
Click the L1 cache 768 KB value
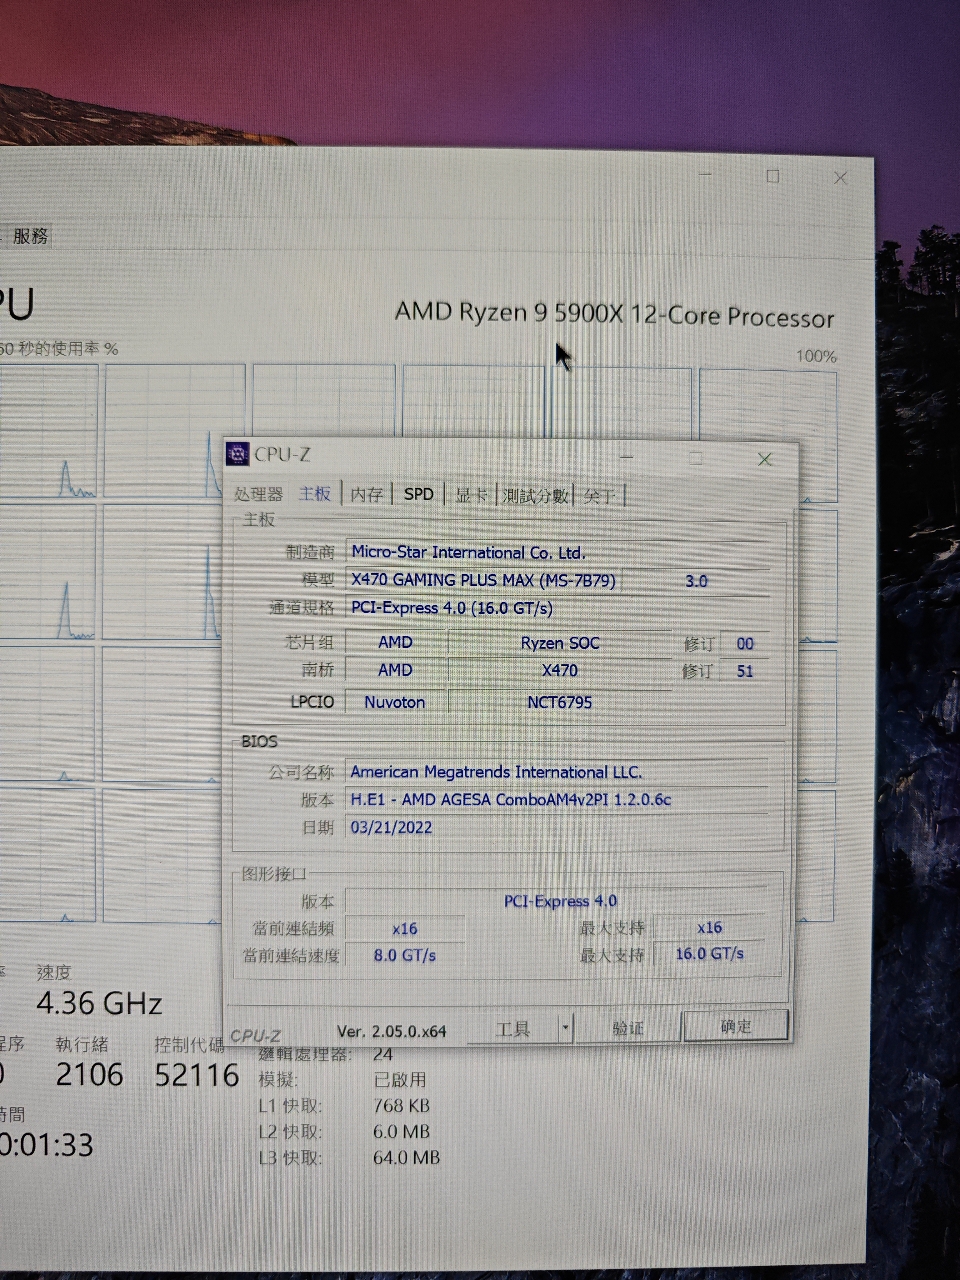point(401,1106)
